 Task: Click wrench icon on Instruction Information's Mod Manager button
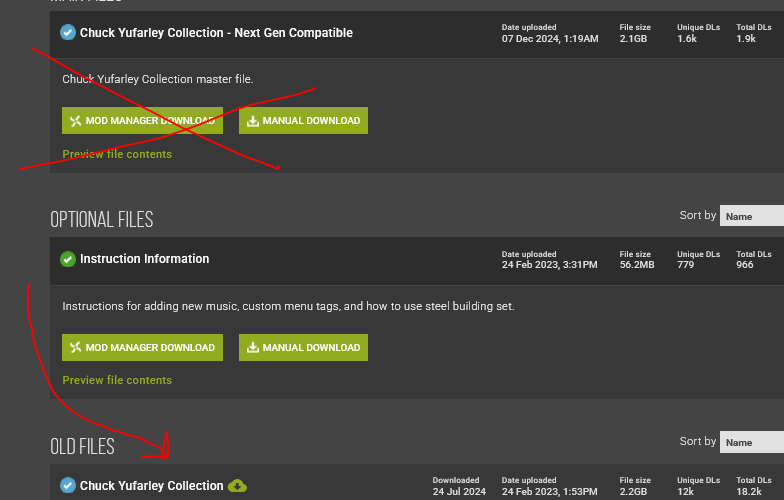pos(75,348)
